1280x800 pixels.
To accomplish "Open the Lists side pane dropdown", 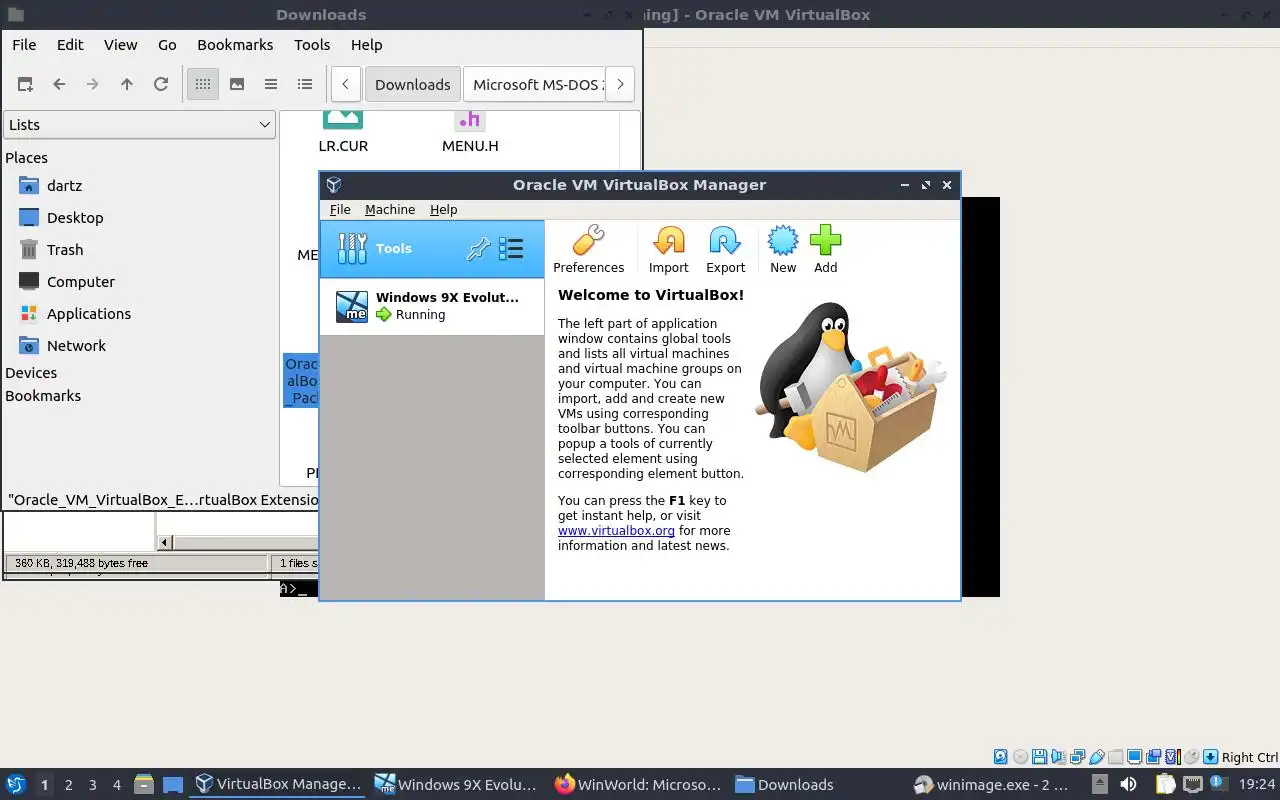I will [x=139, y=125].
